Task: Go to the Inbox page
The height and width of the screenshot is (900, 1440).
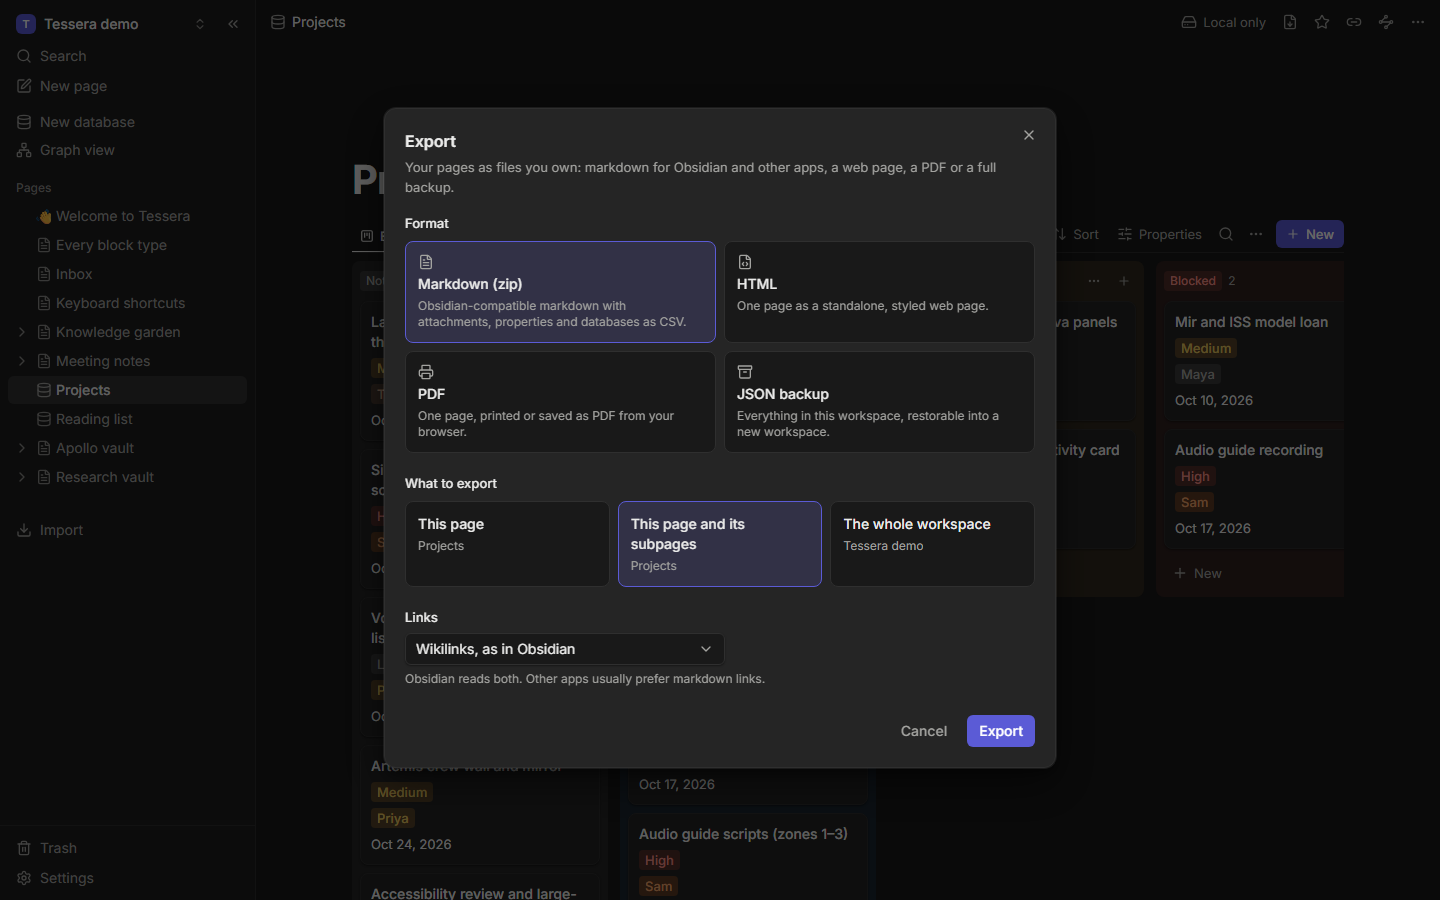Action: [127, 274]
